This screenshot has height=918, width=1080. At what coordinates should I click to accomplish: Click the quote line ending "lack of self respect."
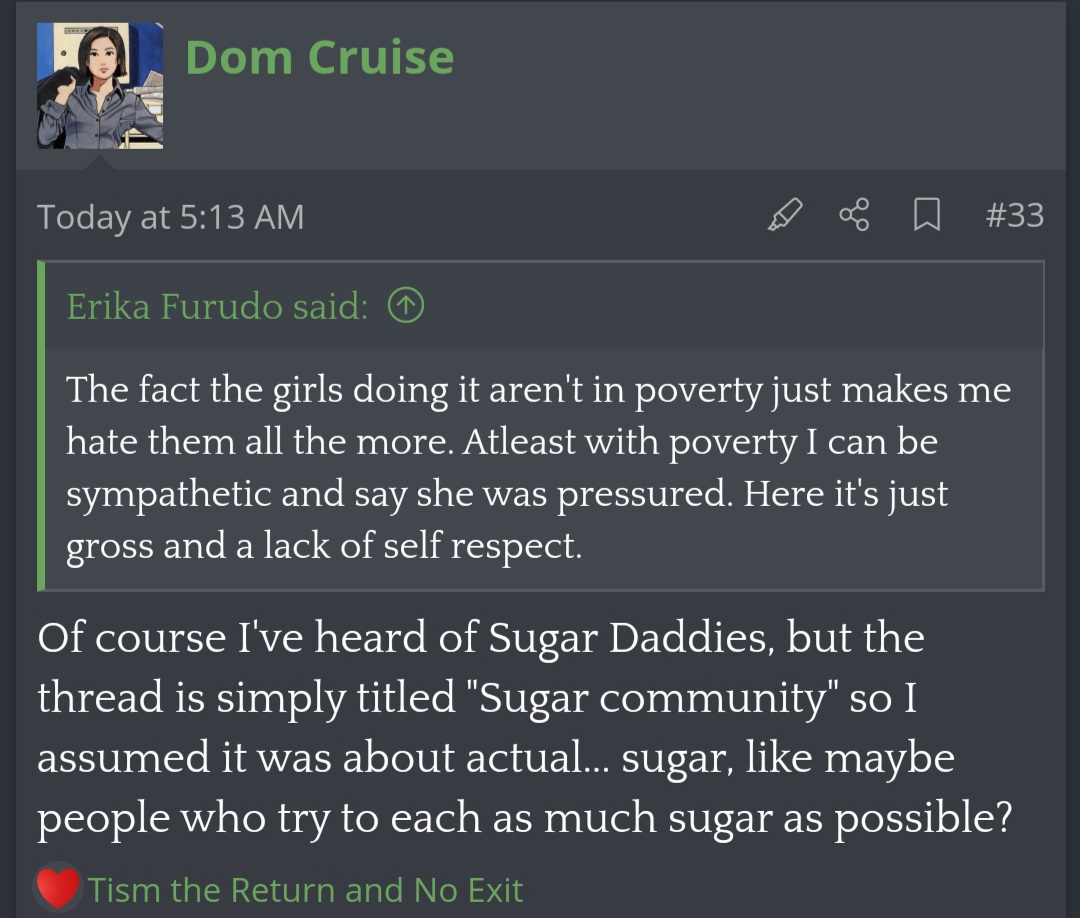pos(324,546)
